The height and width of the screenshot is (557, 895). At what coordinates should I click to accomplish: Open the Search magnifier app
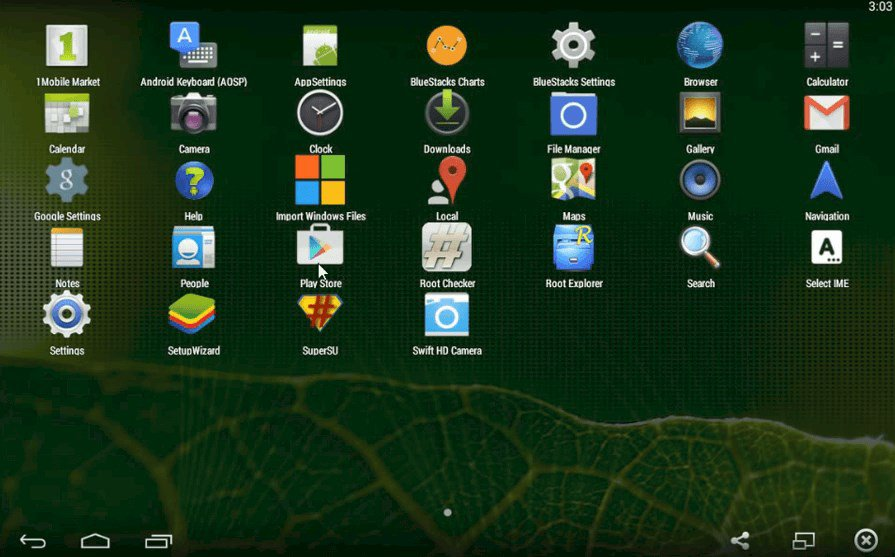pos(700,248)
